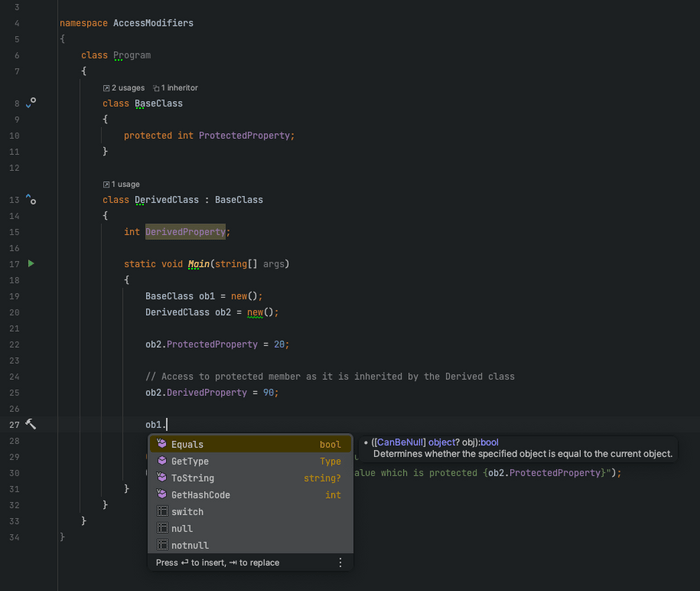The height and width of the screenshot is (591, 700).
Task: Click the null template icon in completion list
Action: point(162,528)
